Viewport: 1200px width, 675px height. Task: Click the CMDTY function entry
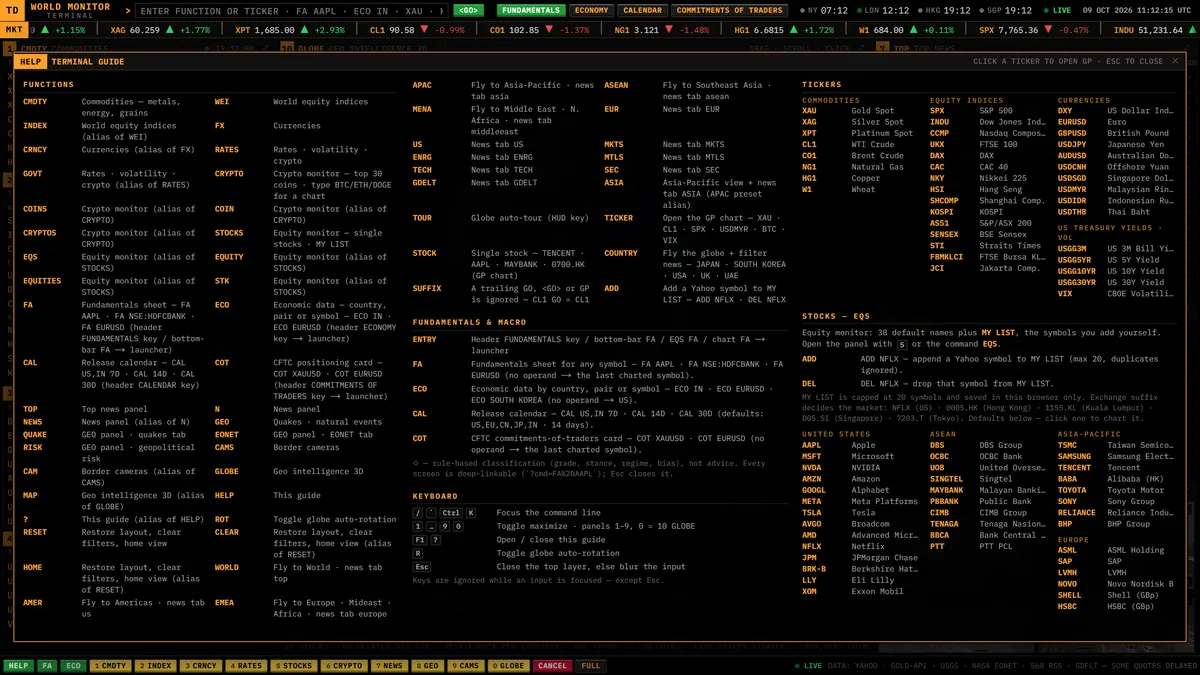click(x=35, y=101)
